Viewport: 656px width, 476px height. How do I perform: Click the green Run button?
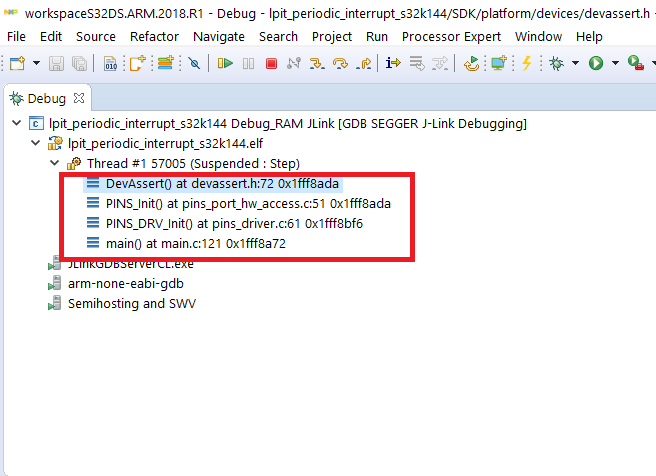click(x=596, y=64)
